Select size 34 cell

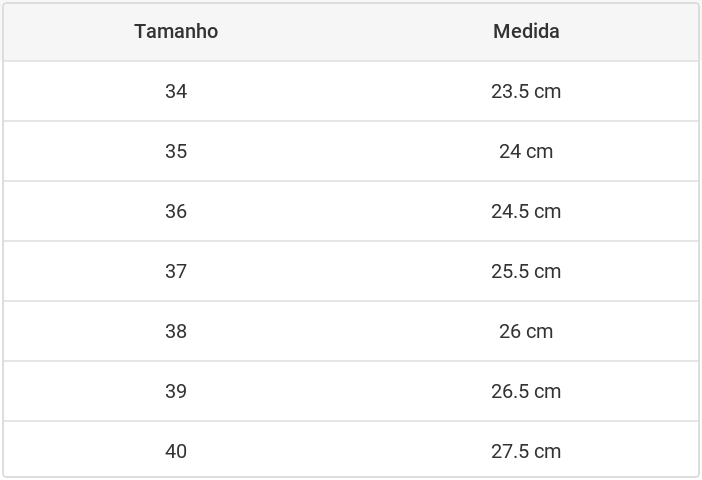click(176, 91)
